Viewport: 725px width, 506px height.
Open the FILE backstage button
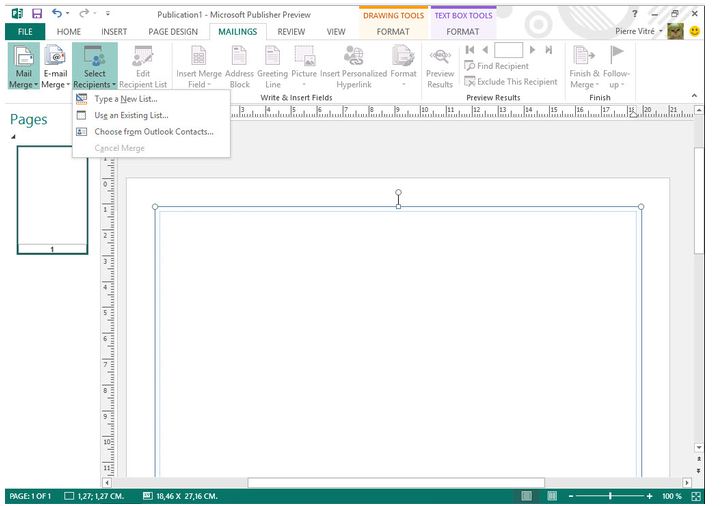[23, 32]
